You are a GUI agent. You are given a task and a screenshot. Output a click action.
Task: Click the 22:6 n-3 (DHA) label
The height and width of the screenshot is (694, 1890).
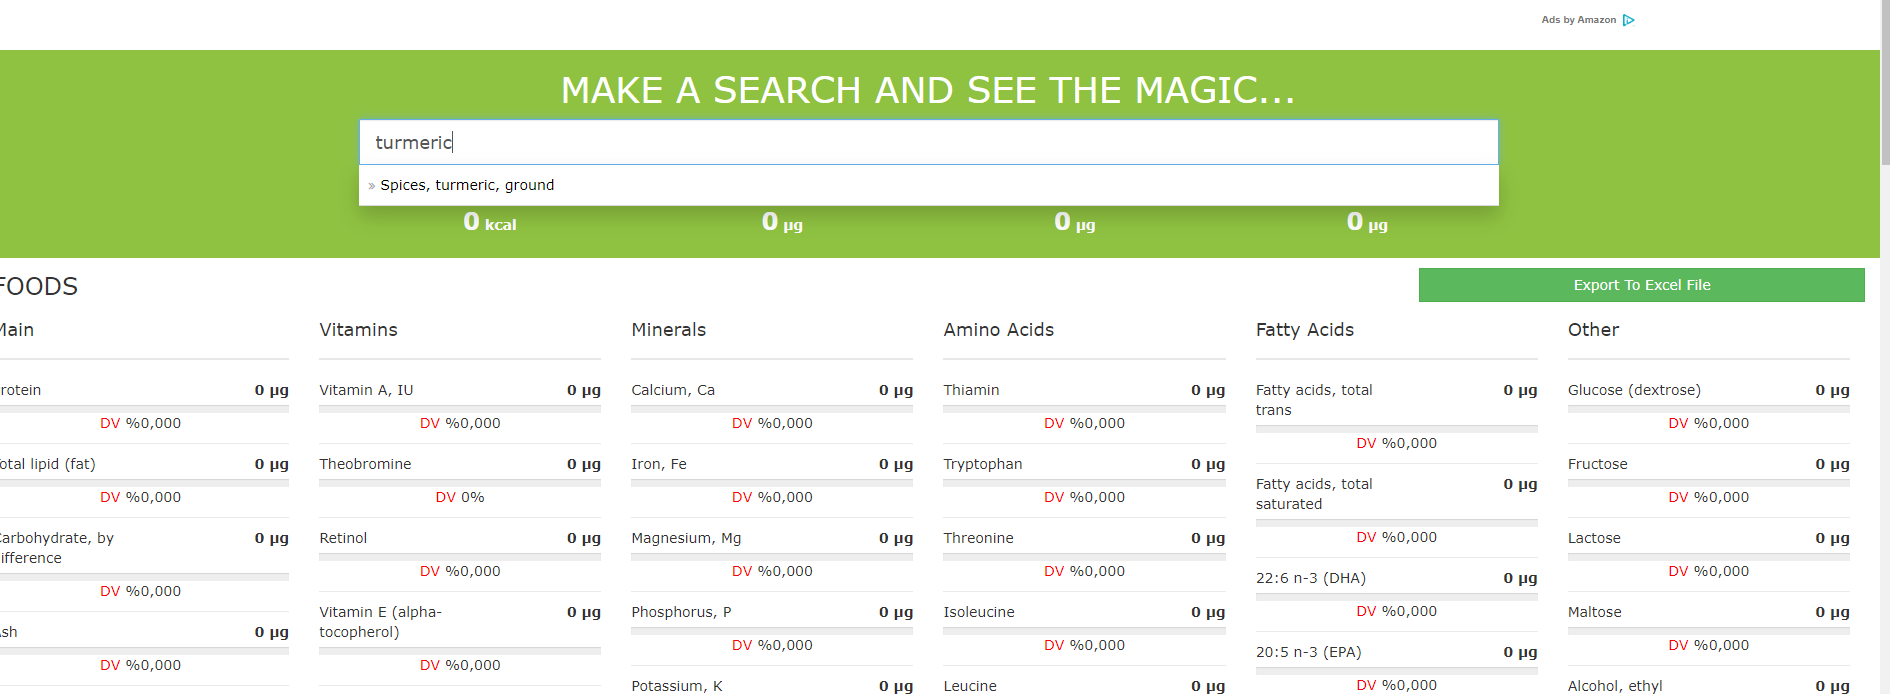[x=1310, y=578]
